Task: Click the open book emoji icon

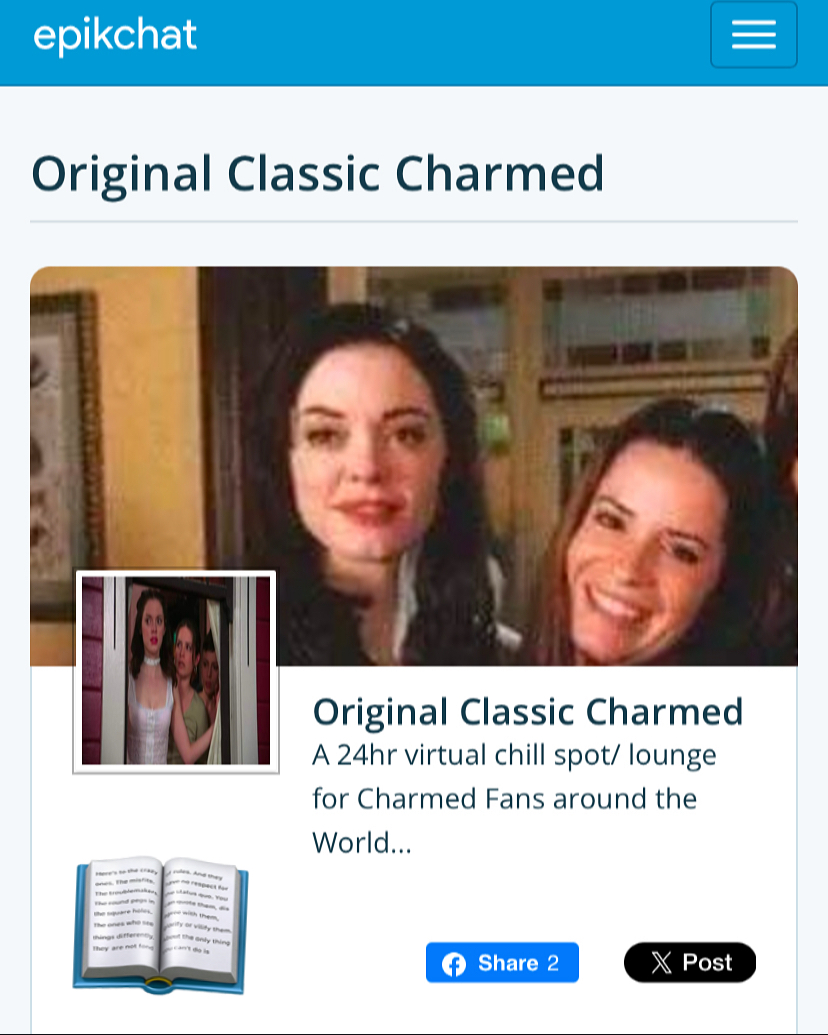Action: (160, 925)
